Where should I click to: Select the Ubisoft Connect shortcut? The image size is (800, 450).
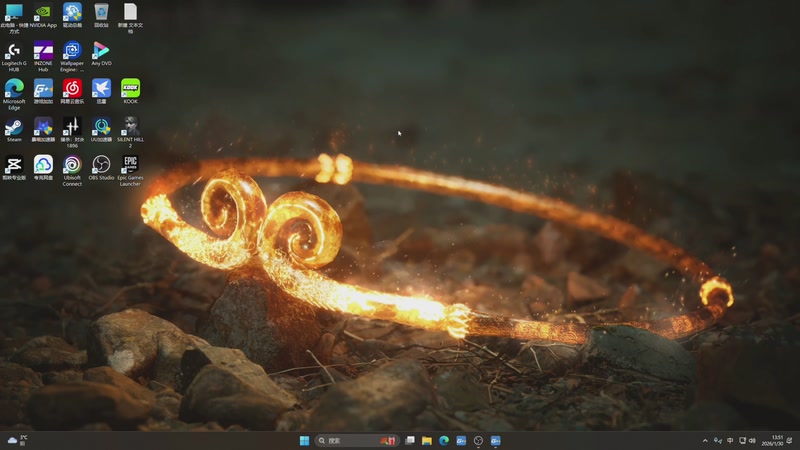pos(72,171)
